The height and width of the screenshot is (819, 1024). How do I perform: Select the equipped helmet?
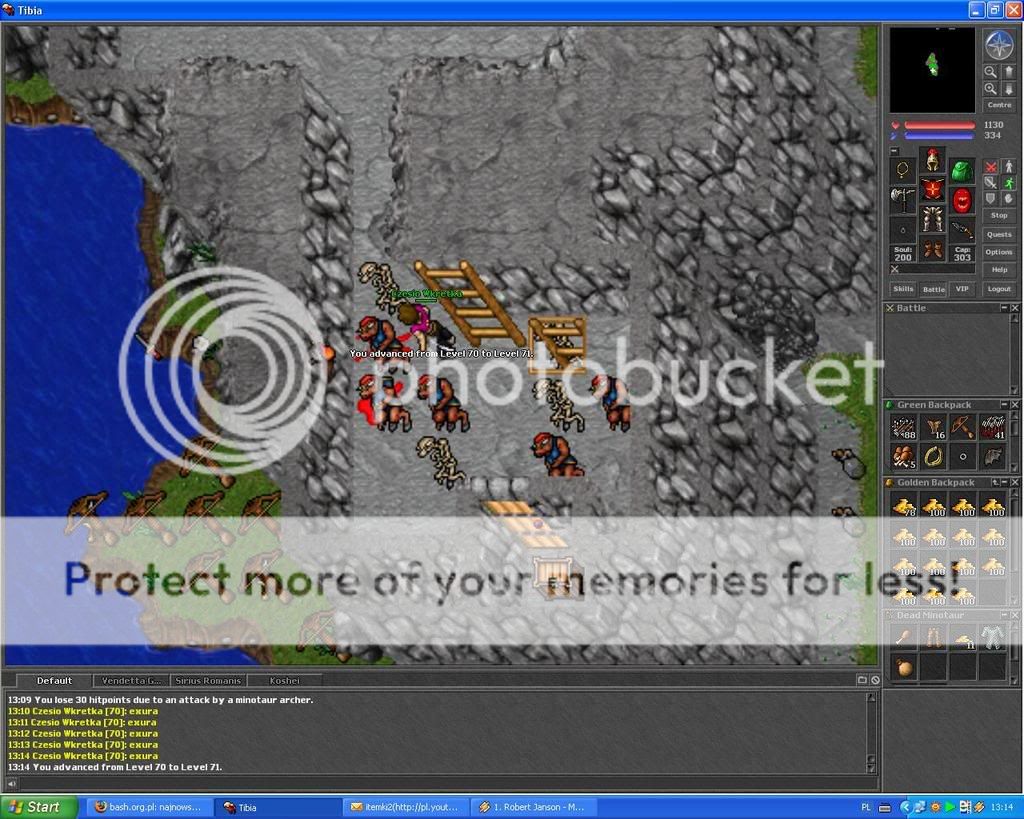click(x=933, y=159)
